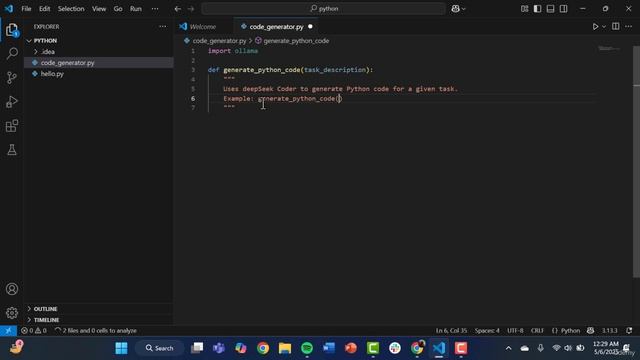
Task: Expand the OUTLINE section
Action: point(45,309)
